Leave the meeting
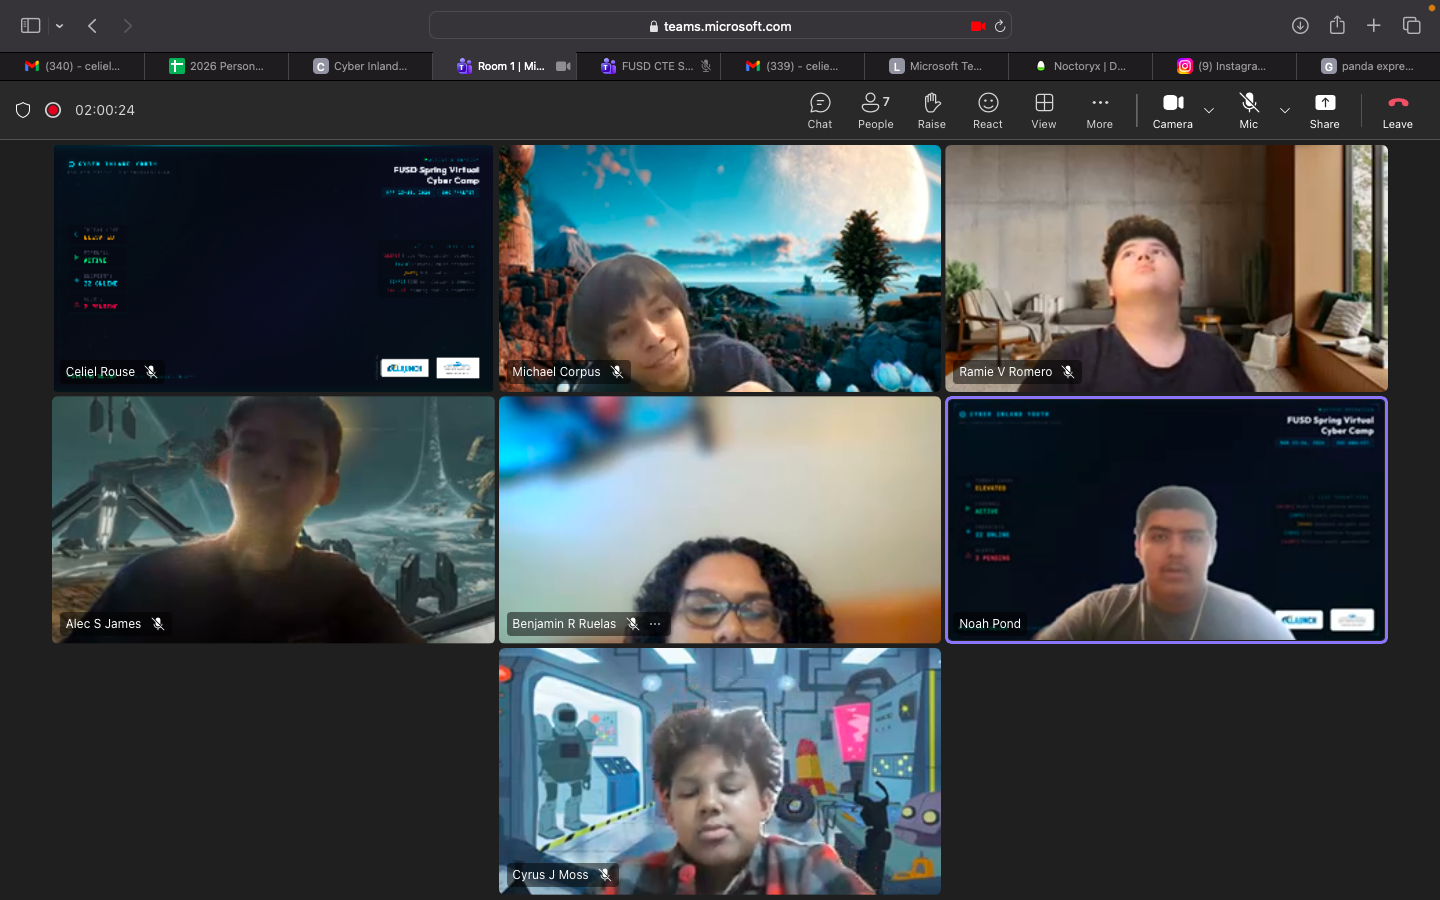The width and height of the screenshot is (1440, 900). pos(1397,110)
